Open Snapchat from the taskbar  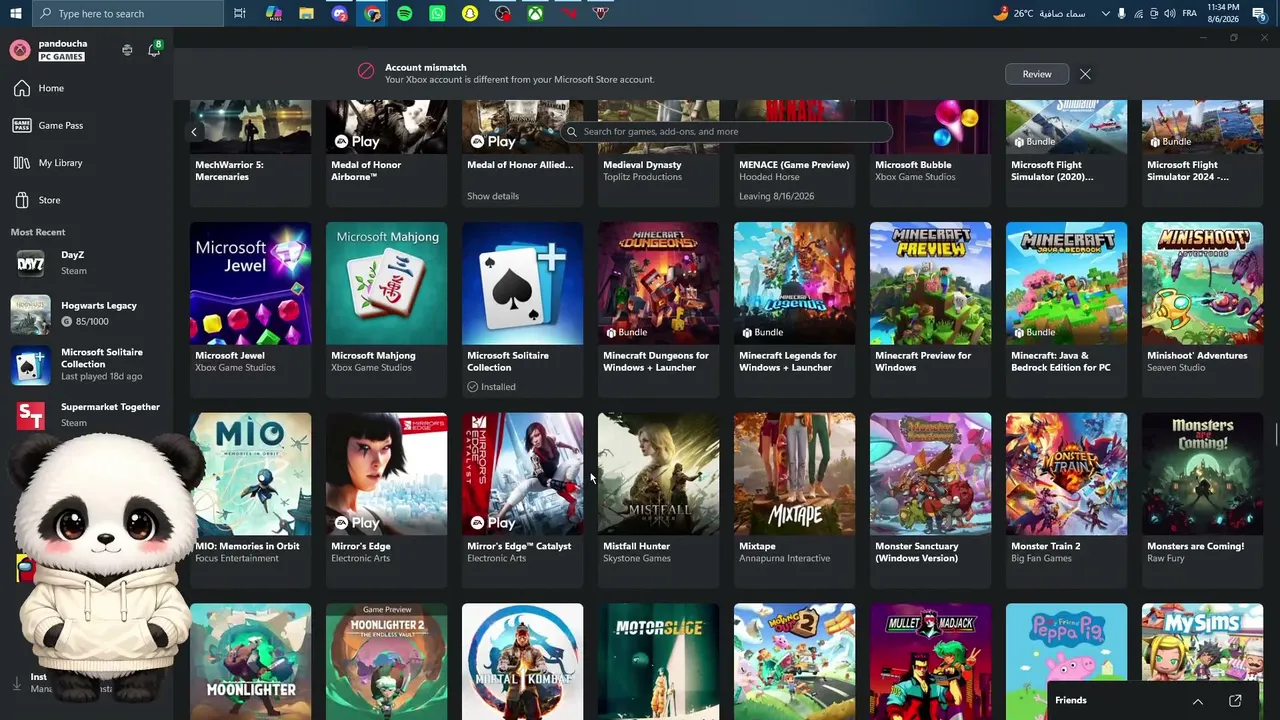pyautogui.click(x=470, y=13)
